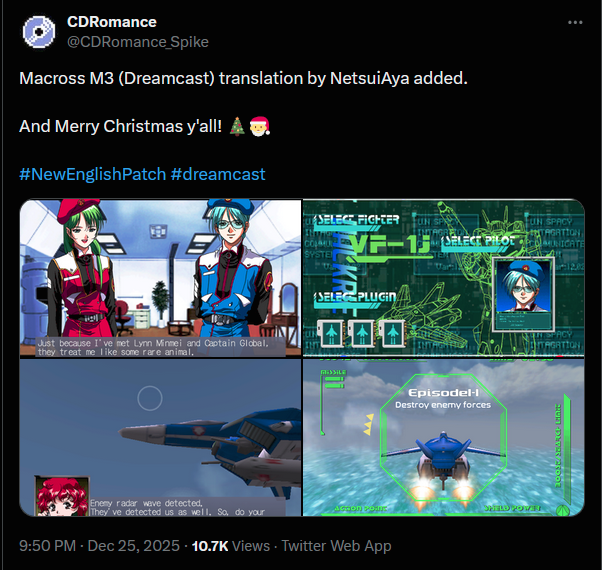Screen dimensions: 602x570
Task: Click the Dec 25, 2025 date
Action: [x=134, y=546]
